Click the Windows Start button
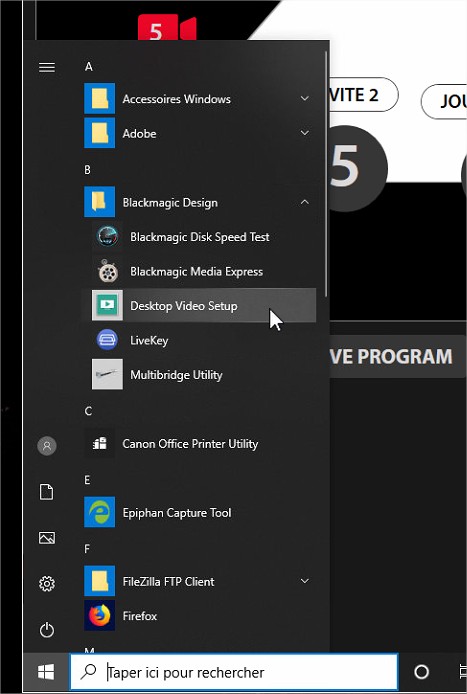The height and width of the screenshot is (694, 467). pos(46,672)
